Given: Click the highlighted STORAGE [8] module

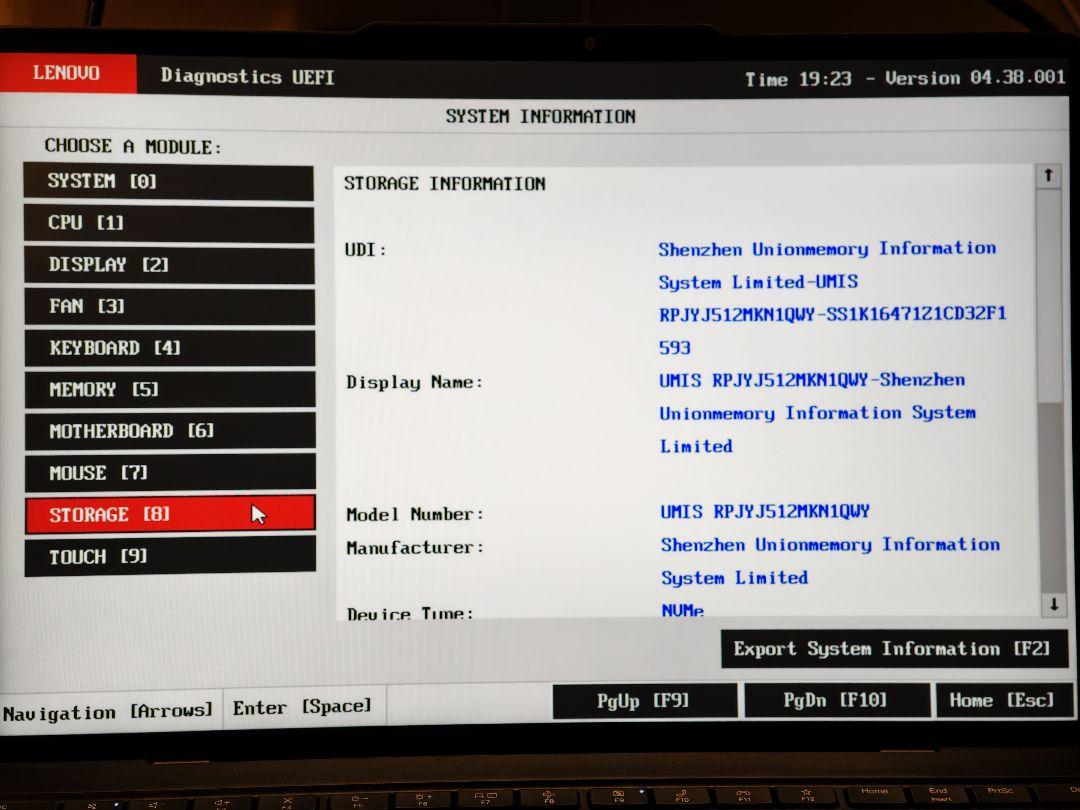Looking at the screenshot, I should [x=170, y=514].
